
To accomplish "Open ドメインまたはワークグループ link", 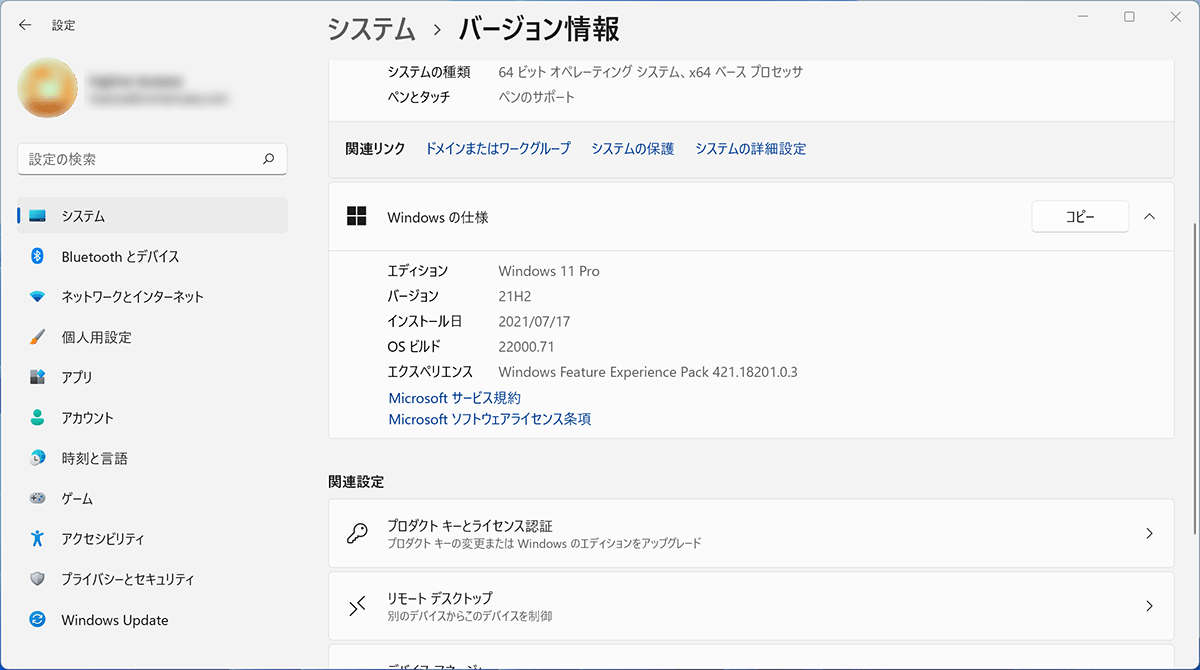I will tap(498, 149).
